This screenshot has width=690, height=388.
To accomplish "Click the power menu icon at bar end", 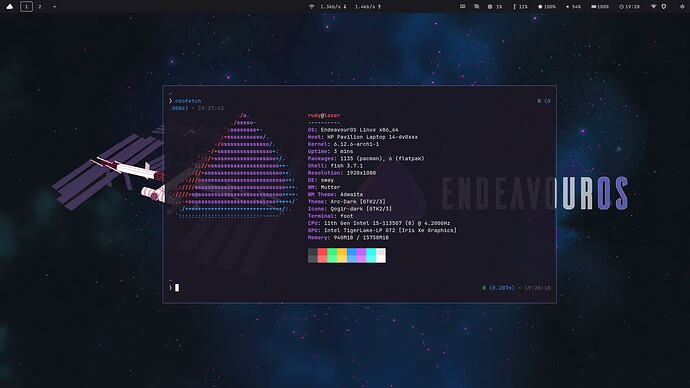I will 682,7.
